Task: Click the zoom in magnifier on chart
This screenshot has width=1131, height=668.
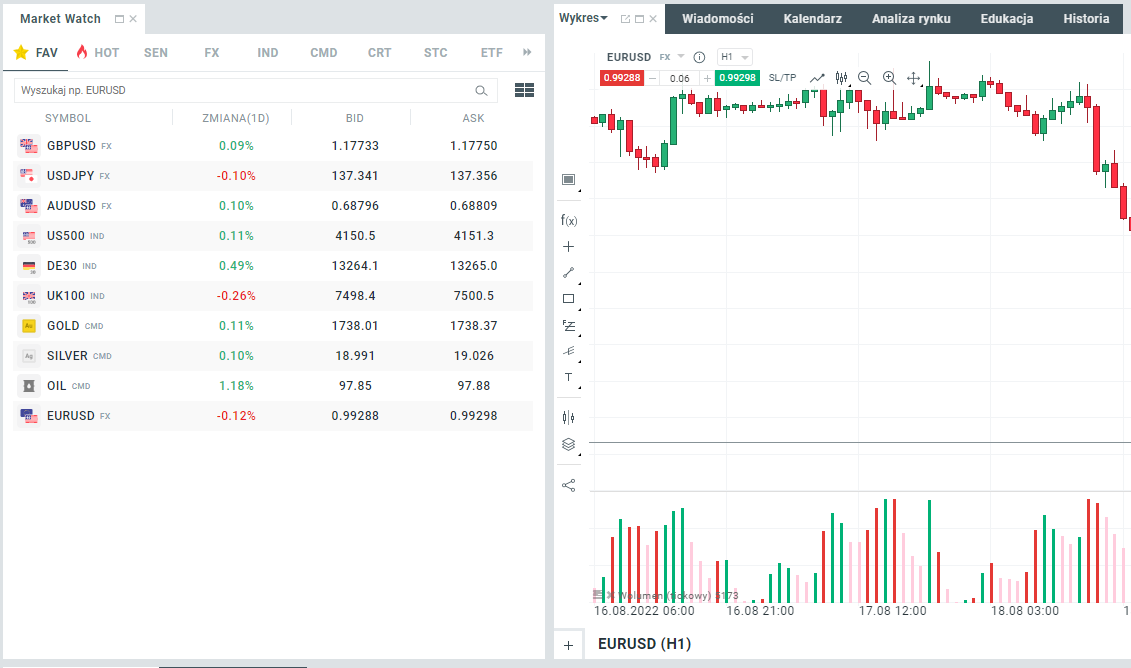Action: [889, 78]
